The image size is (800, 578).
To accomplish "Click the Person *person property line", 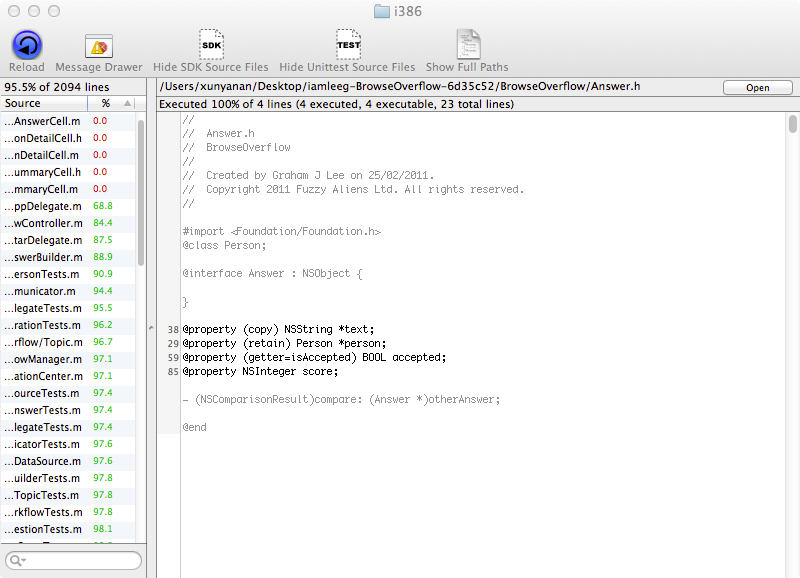I will (284, 343).
